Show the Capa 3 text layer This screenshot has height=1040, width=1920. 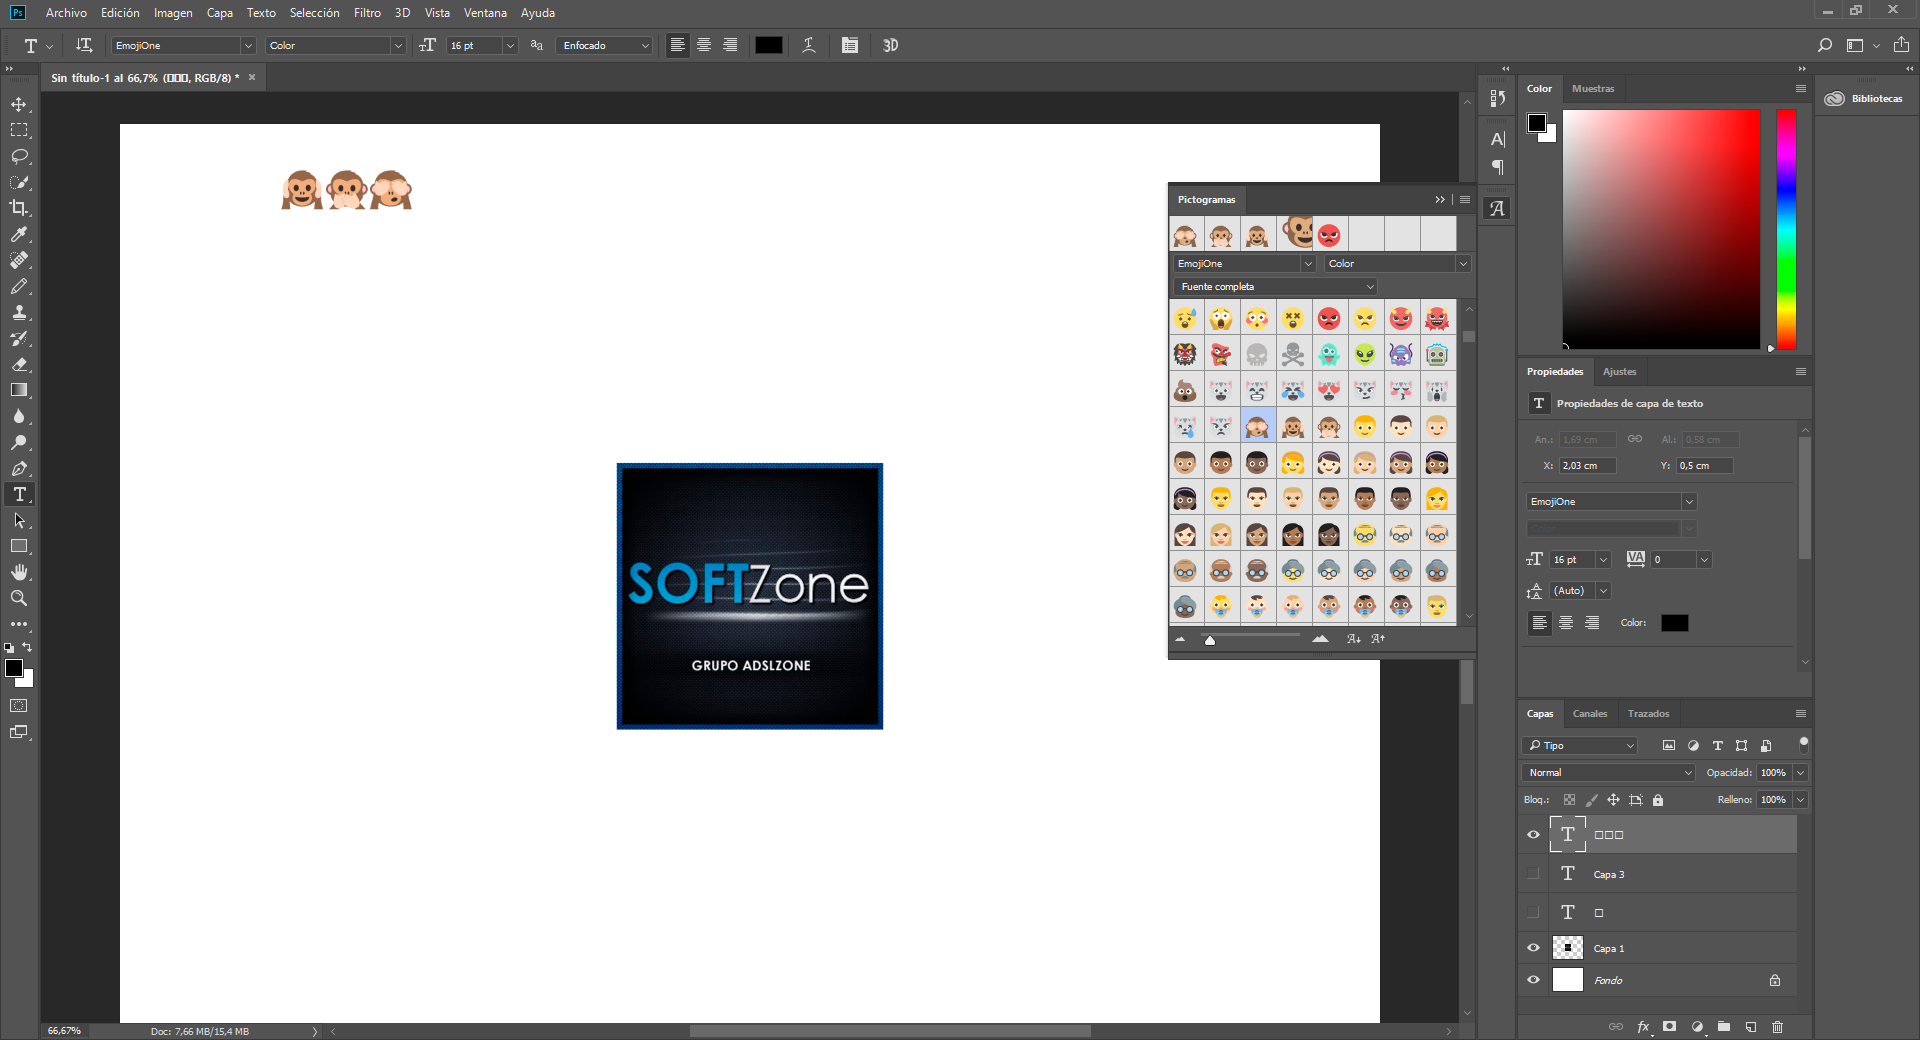(x=1533, y=874)
